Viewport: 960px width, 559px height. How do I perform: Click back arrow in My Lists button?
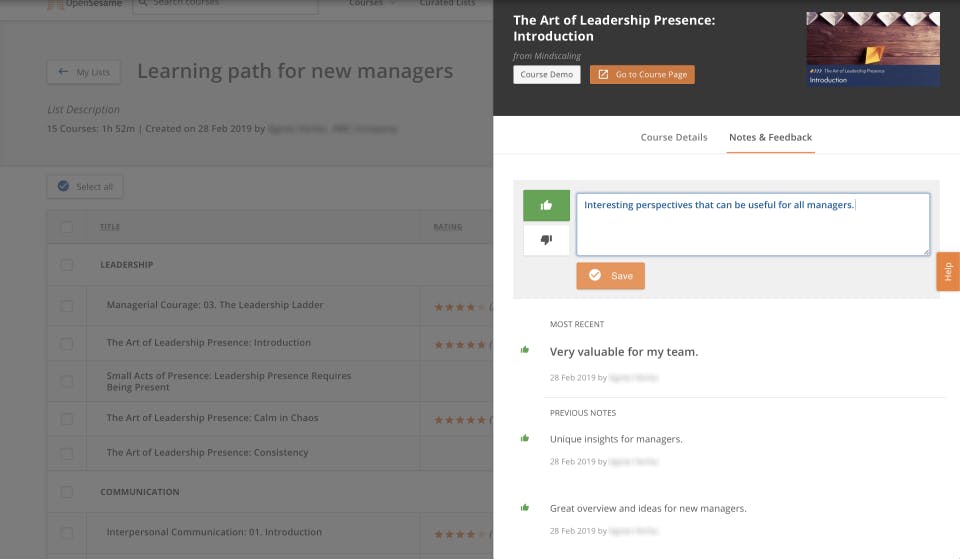click(x=64, y=72)
